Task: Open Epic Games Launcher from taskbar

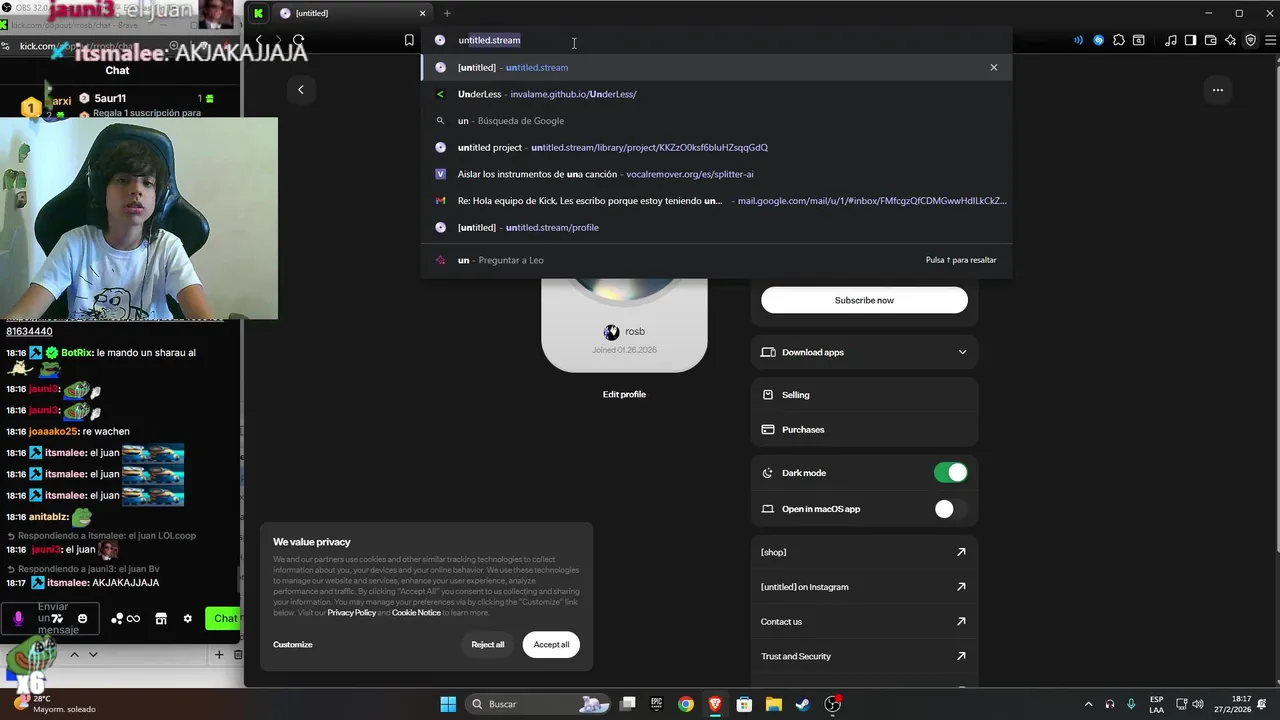Action: [x=656, y=704]
